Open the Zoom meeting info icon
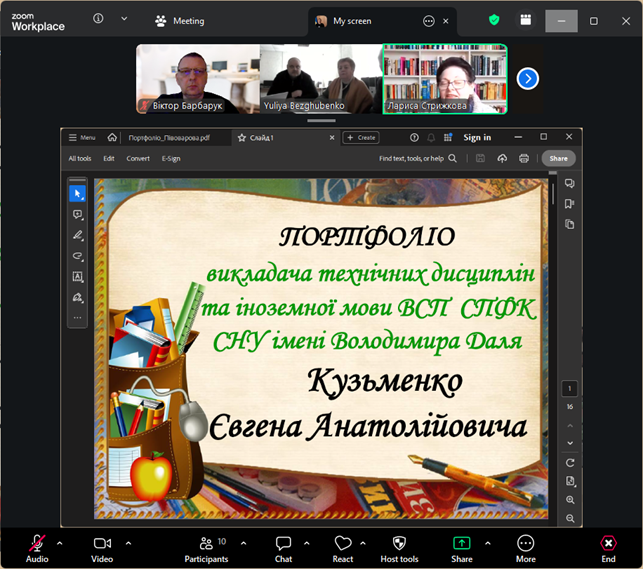Viewport: 643px width, 569px height. tap(98, 18)
